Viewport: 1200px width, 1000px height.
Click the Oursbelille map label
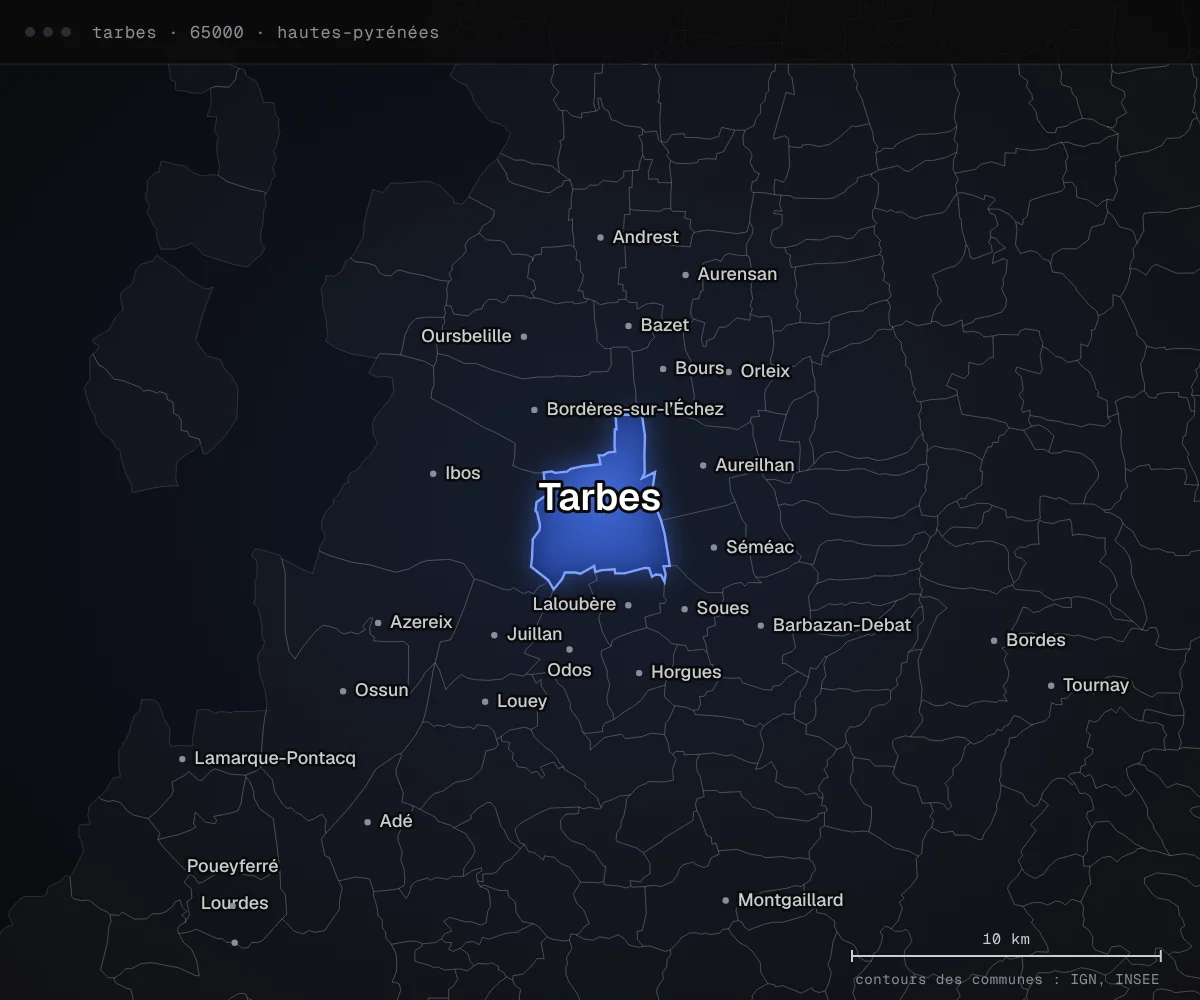click(x=466, y=336)
